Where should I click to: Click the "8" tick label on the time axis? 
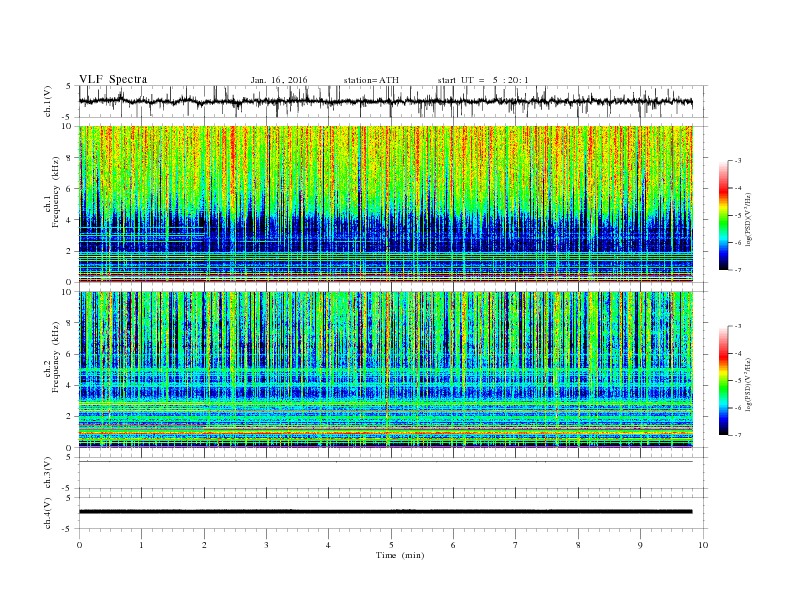(x=578, y=545)
